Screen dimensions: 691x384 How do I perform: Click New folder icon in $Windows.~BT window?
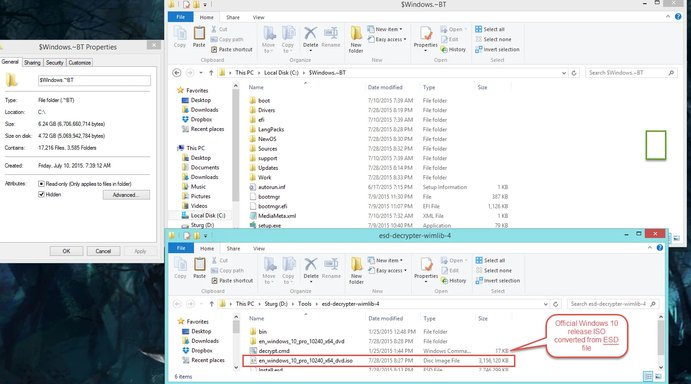(356, 39)
